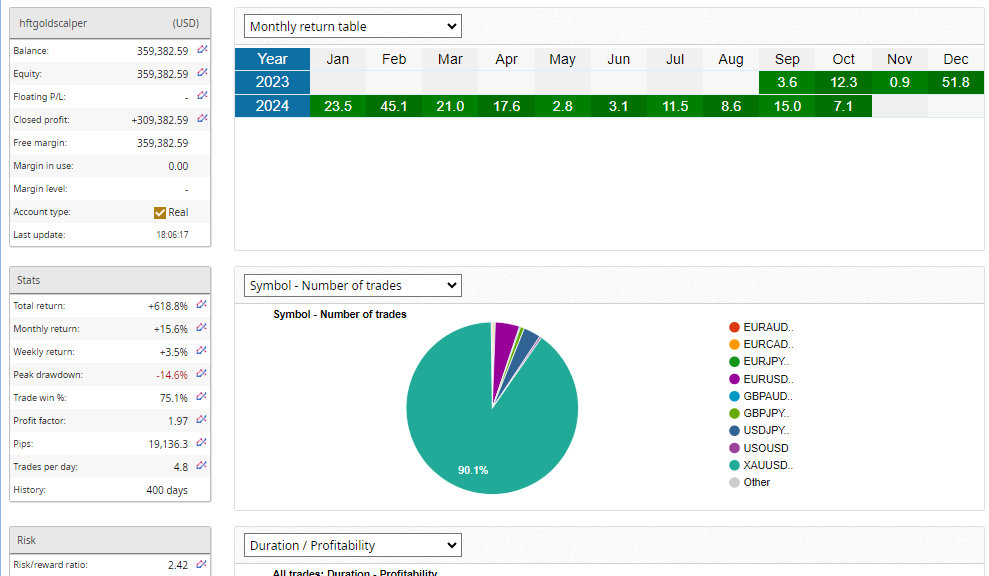This screenshot has width=989, height=576.
Task: Click the chart icon beside Pips
Action: coord(202,442)
